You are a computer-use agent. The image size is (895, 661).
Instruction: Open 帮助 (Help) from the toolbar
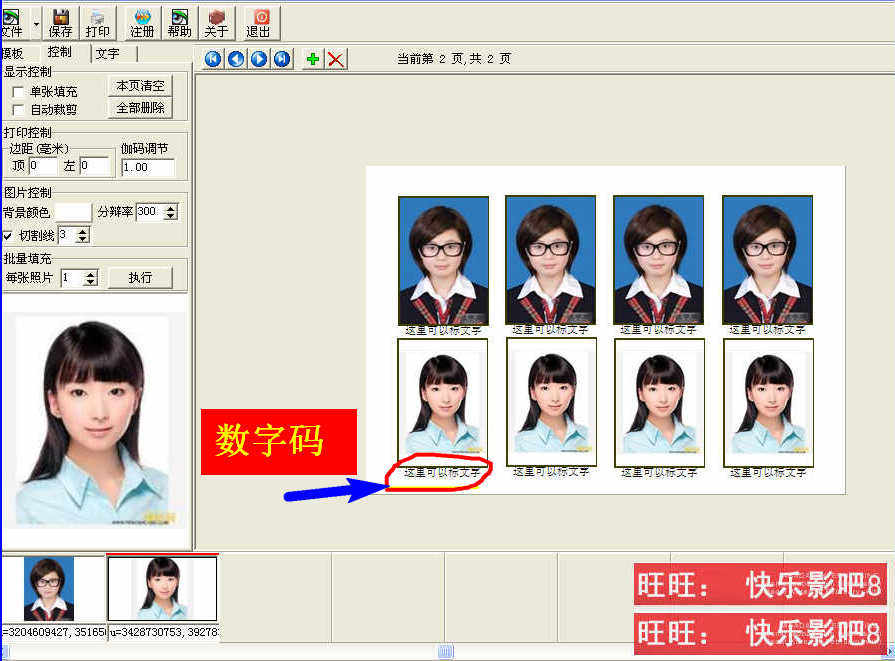pyautogui.click(x=180, y=22)
